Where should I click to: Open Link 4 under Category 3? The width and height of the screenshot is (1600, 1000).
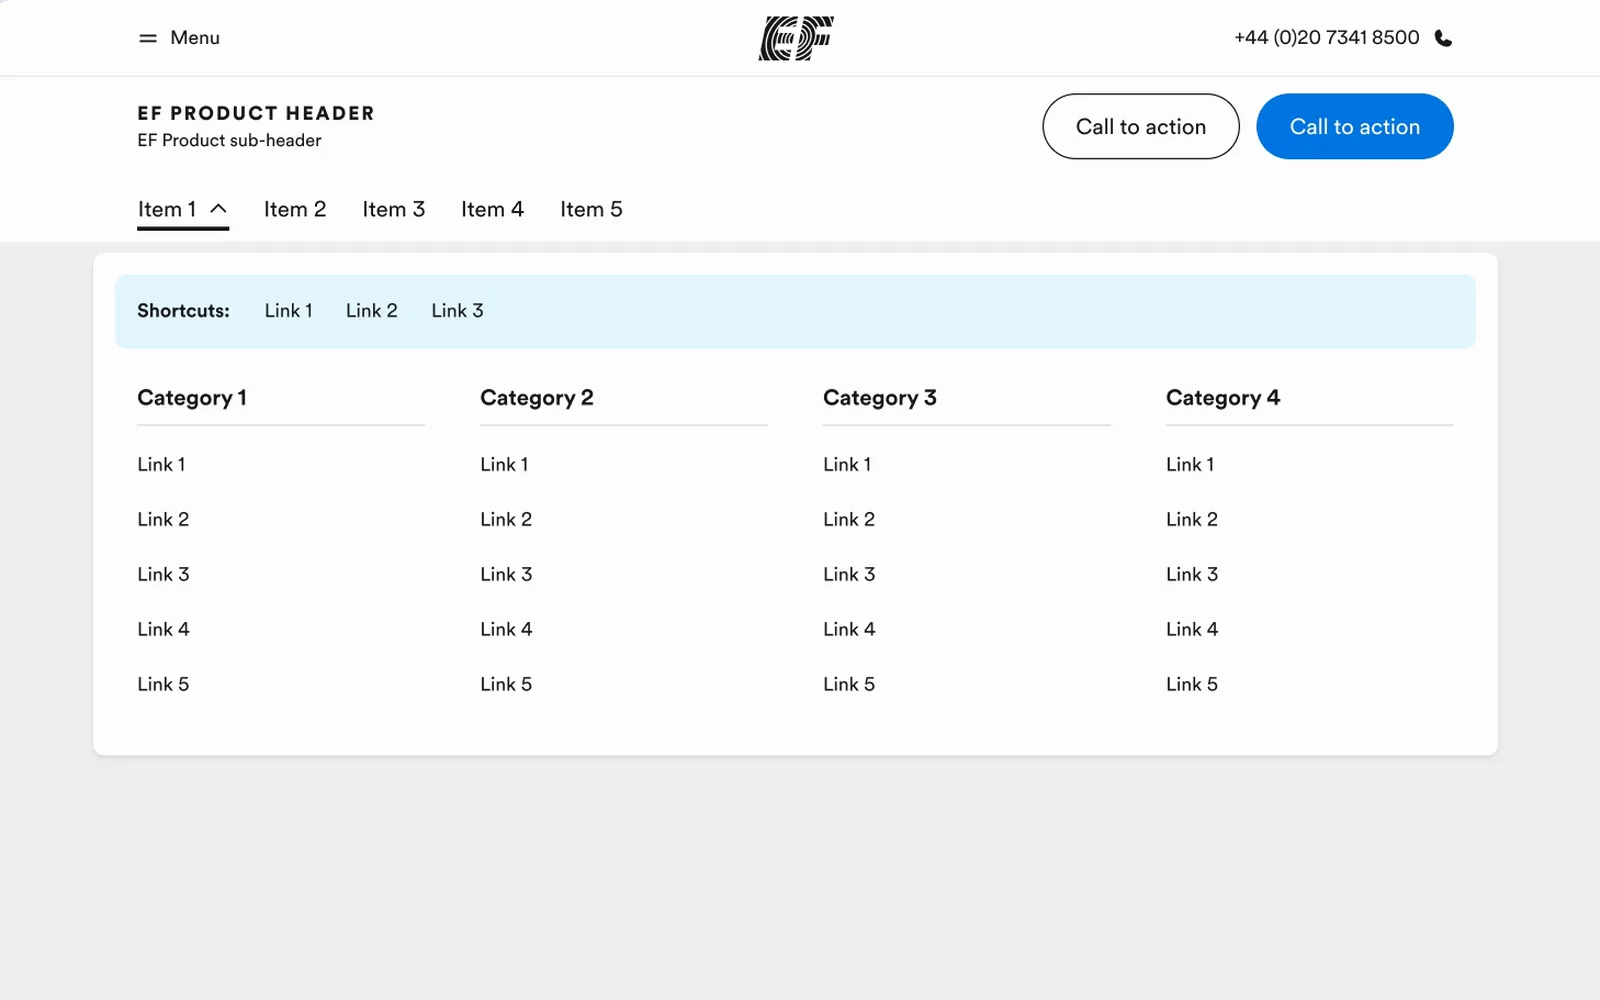[x=849, y=629]
